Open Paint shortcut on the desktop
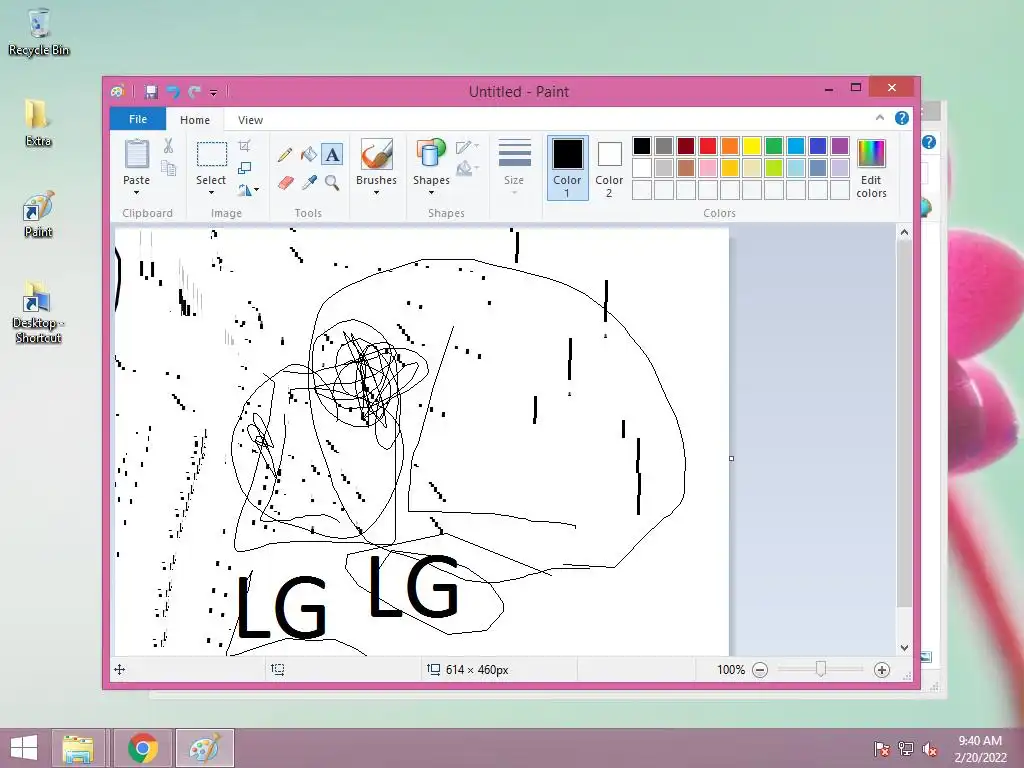Image resolution: width=1024 pixels, height=768 pixels. point(38,216)
